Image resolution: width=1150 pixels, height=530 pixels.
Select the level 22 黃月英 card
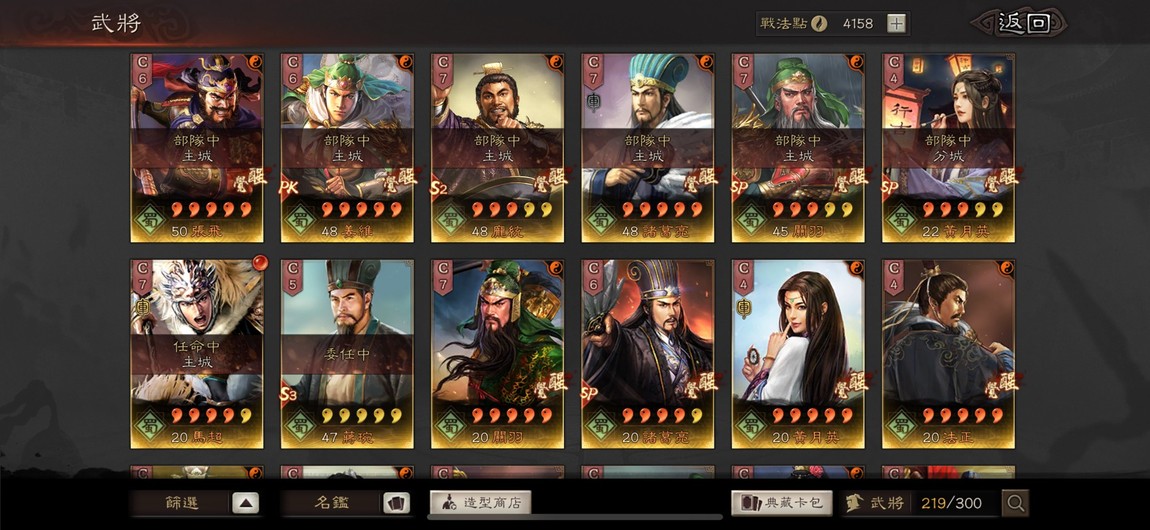pyautogui.click(x=948, y=148)
